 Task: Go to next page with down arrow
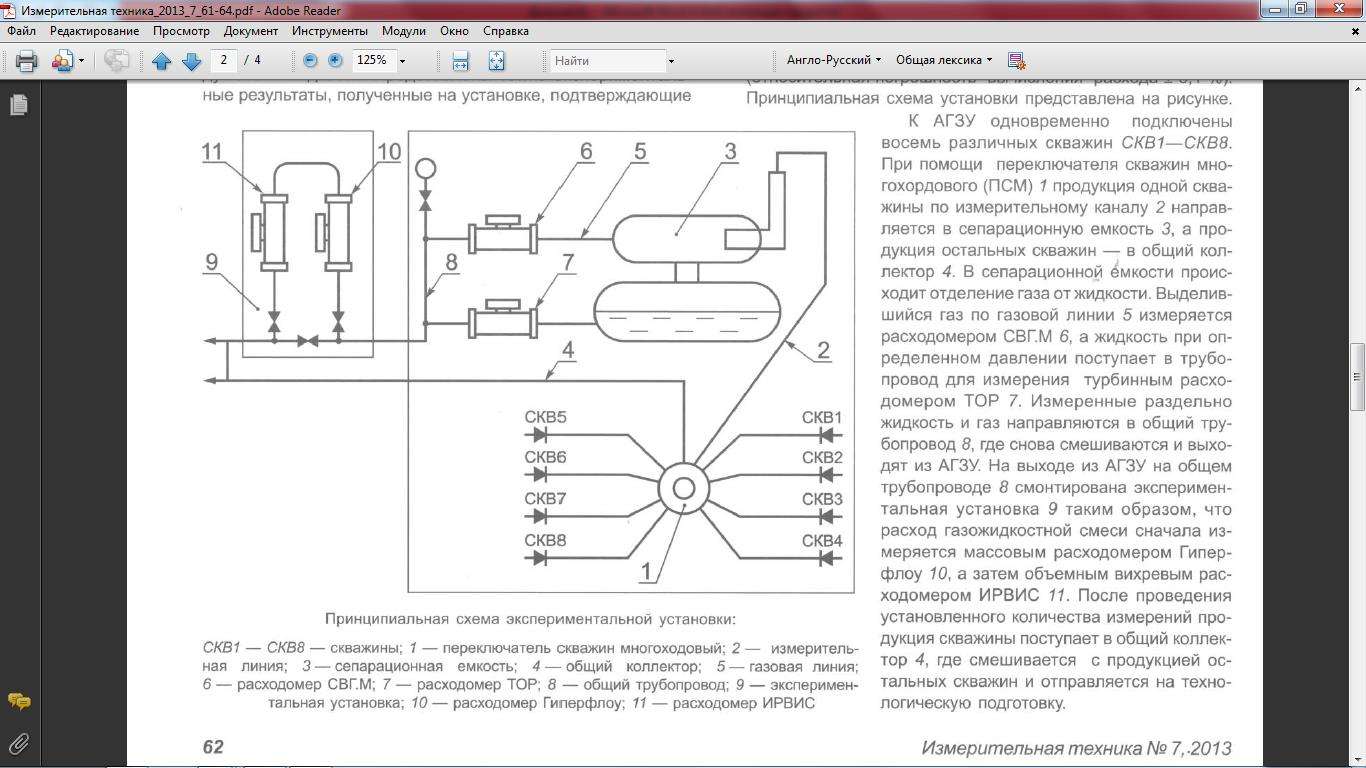191,61
